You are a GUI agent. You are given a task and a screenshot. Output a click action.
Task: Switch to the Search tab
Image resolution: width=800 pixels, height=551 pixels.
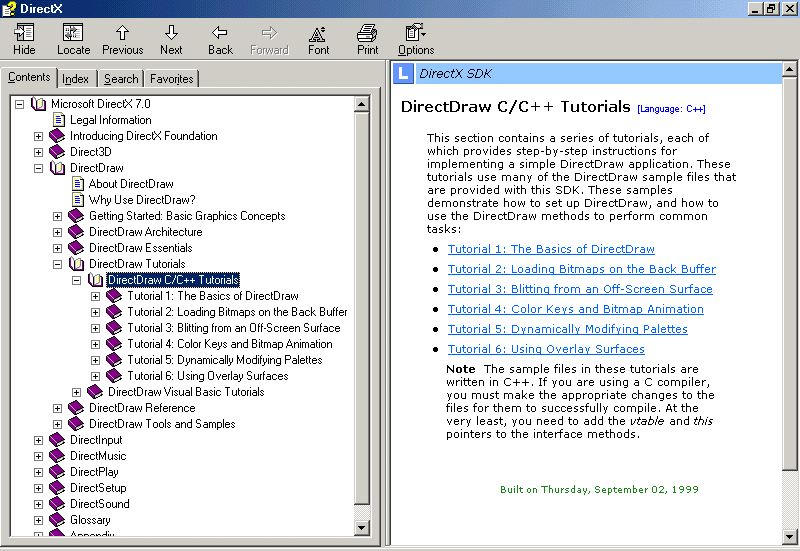[121, 79]
